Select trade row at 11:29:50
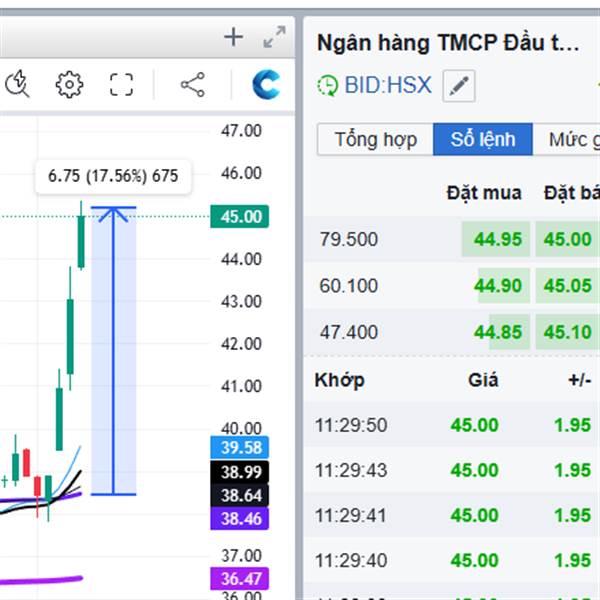 click(452, 425)
